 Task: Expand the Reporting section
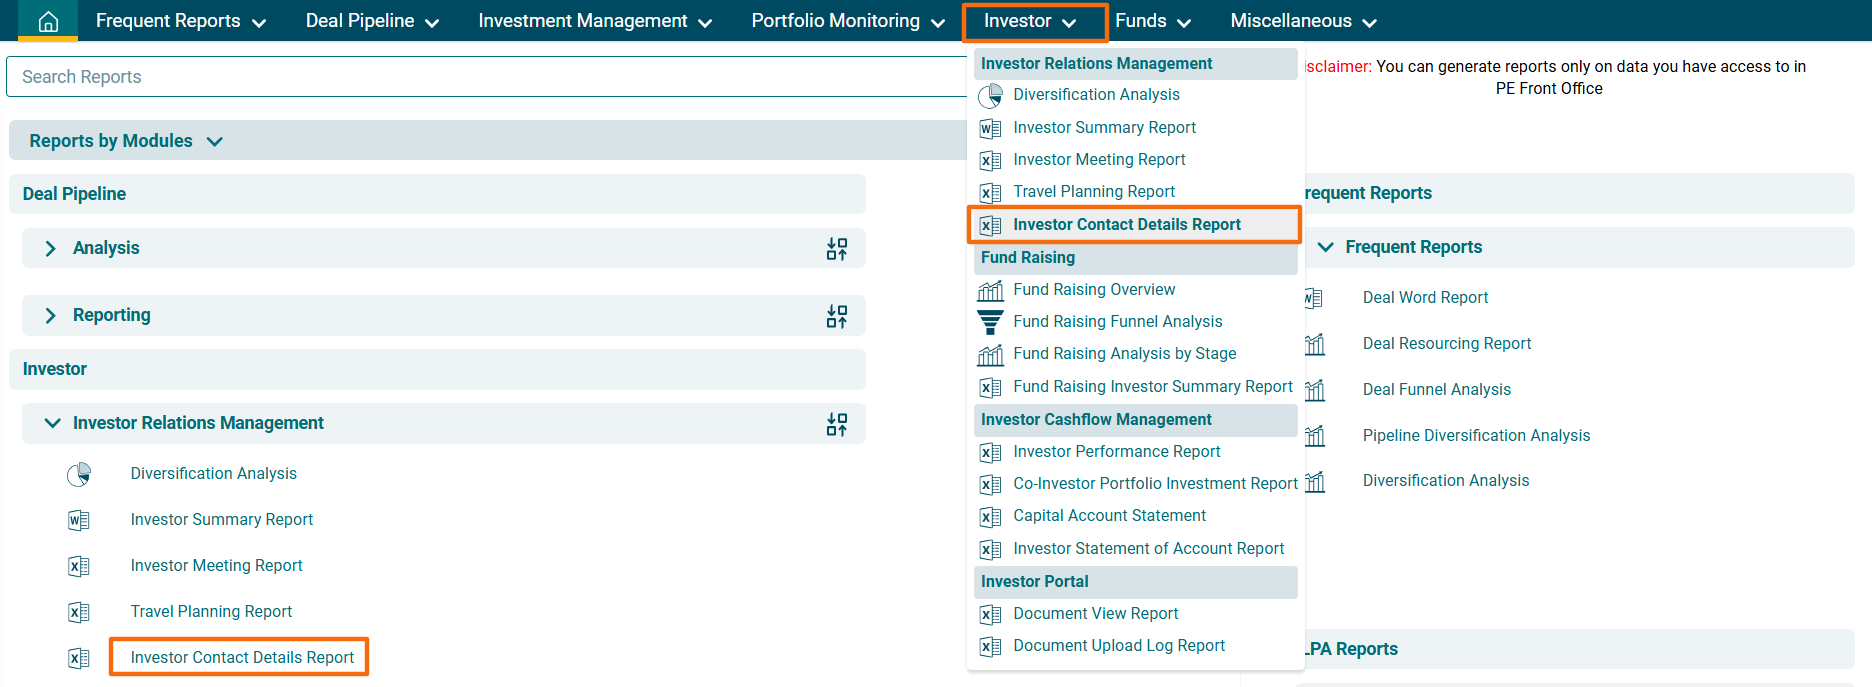[50, 316]
